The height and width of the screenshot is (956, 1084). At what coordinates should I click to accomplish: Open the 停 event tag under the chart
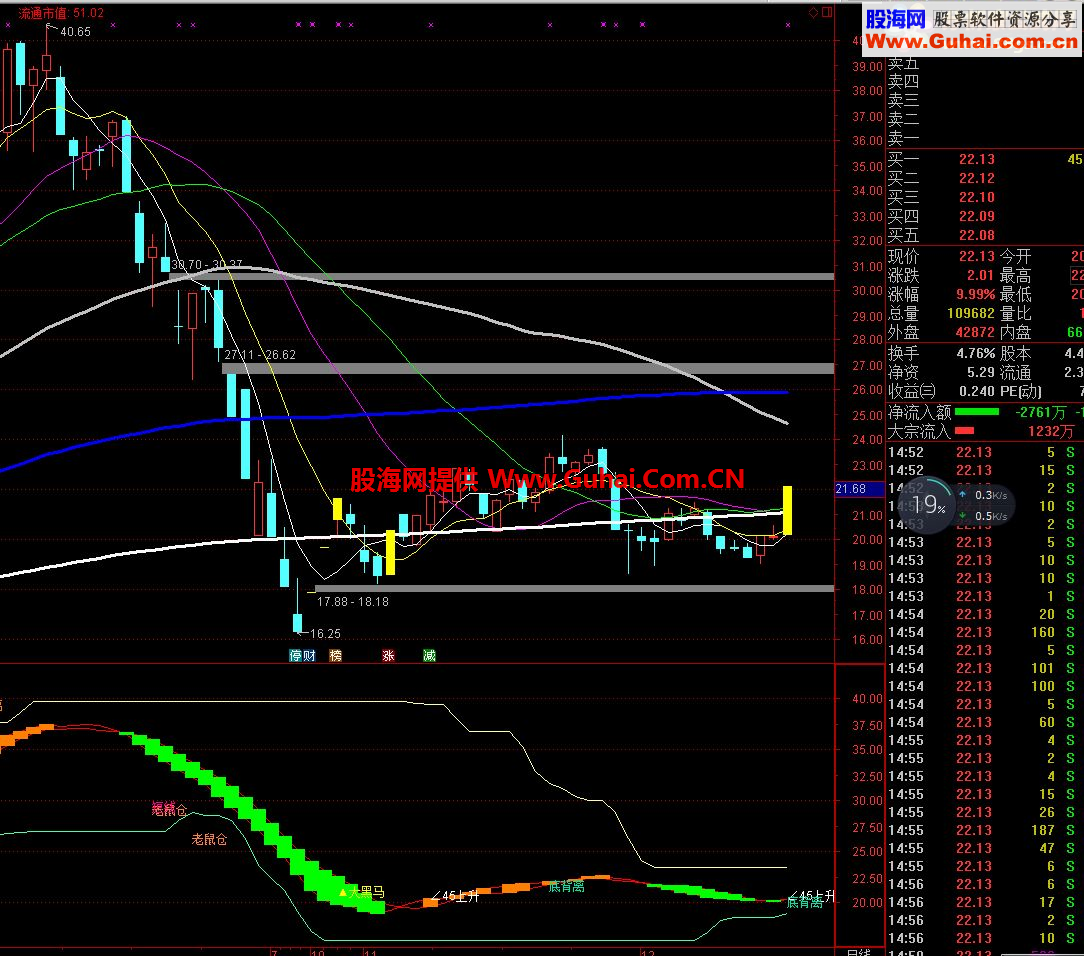coord(296,655)
